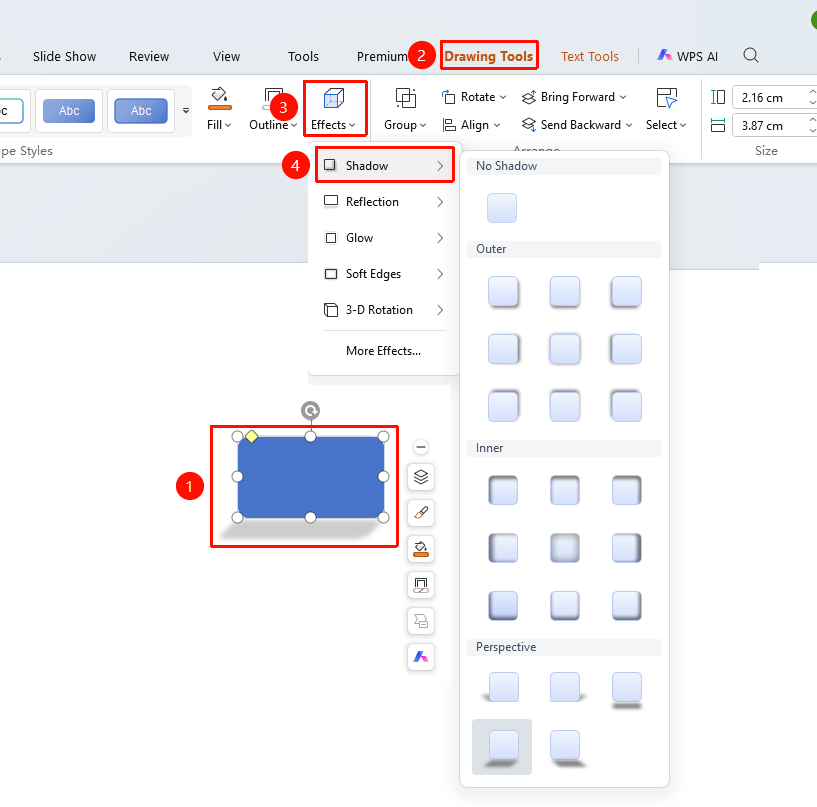Open search with the magnifier icon
817x807 pixels.
(751, 55)
